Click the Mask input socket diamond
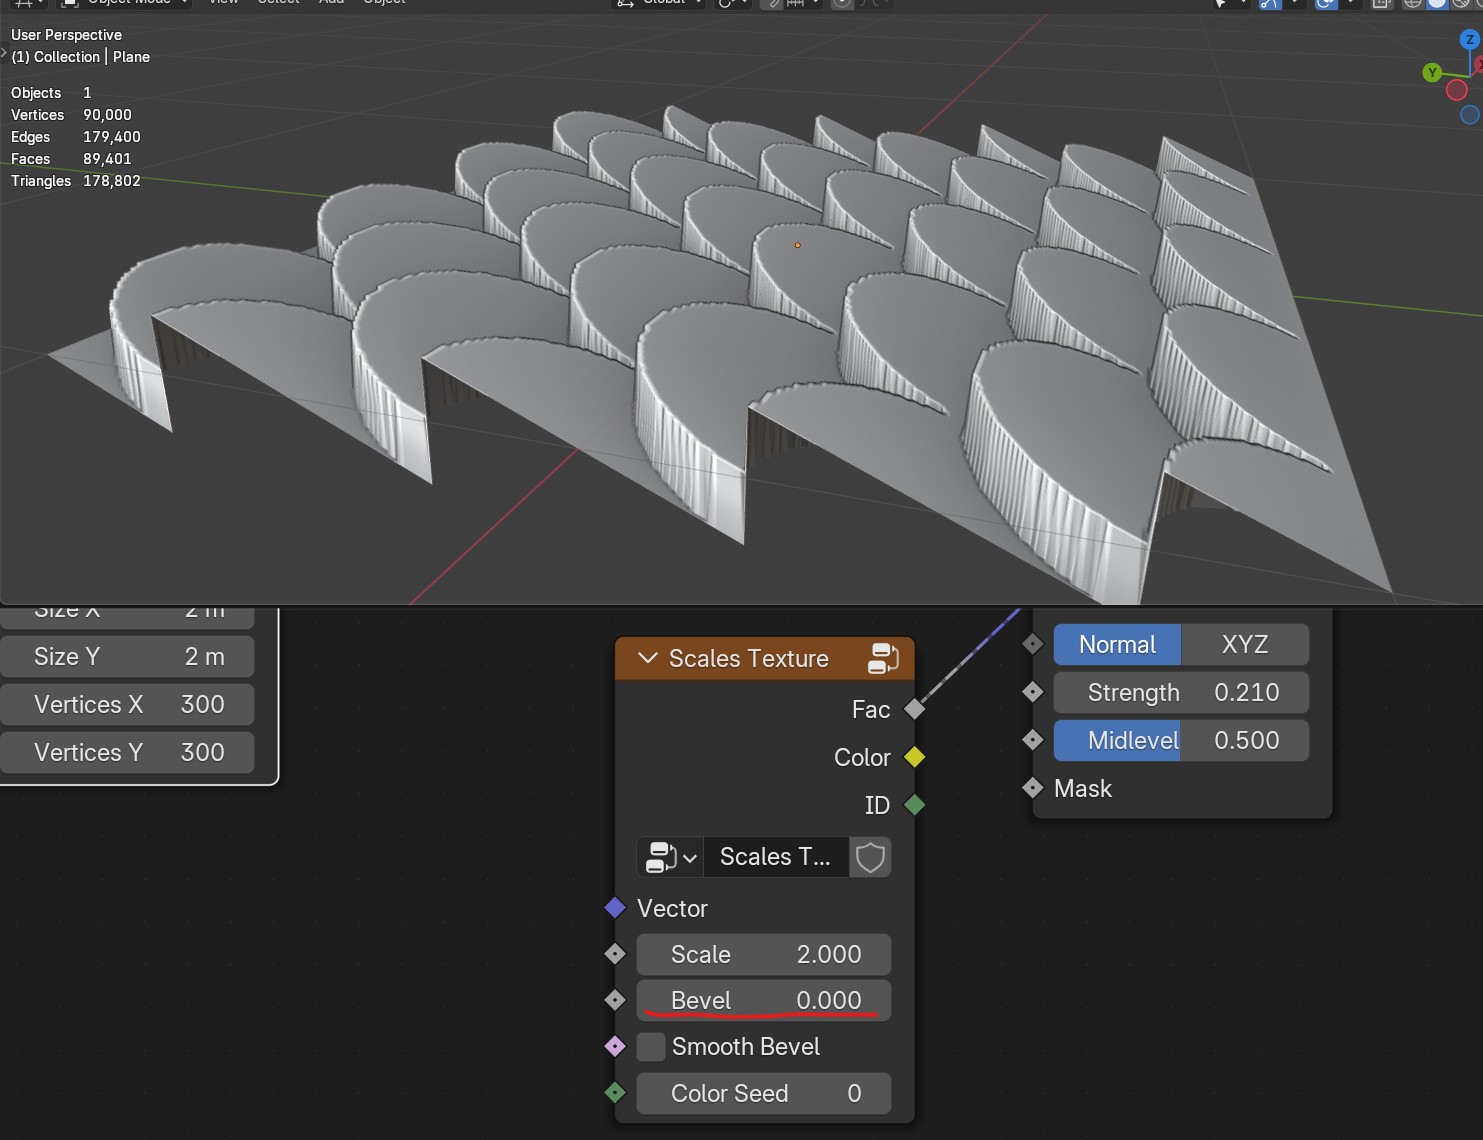This screenshot has width=1483, height=1140. tap(1033, 788)
